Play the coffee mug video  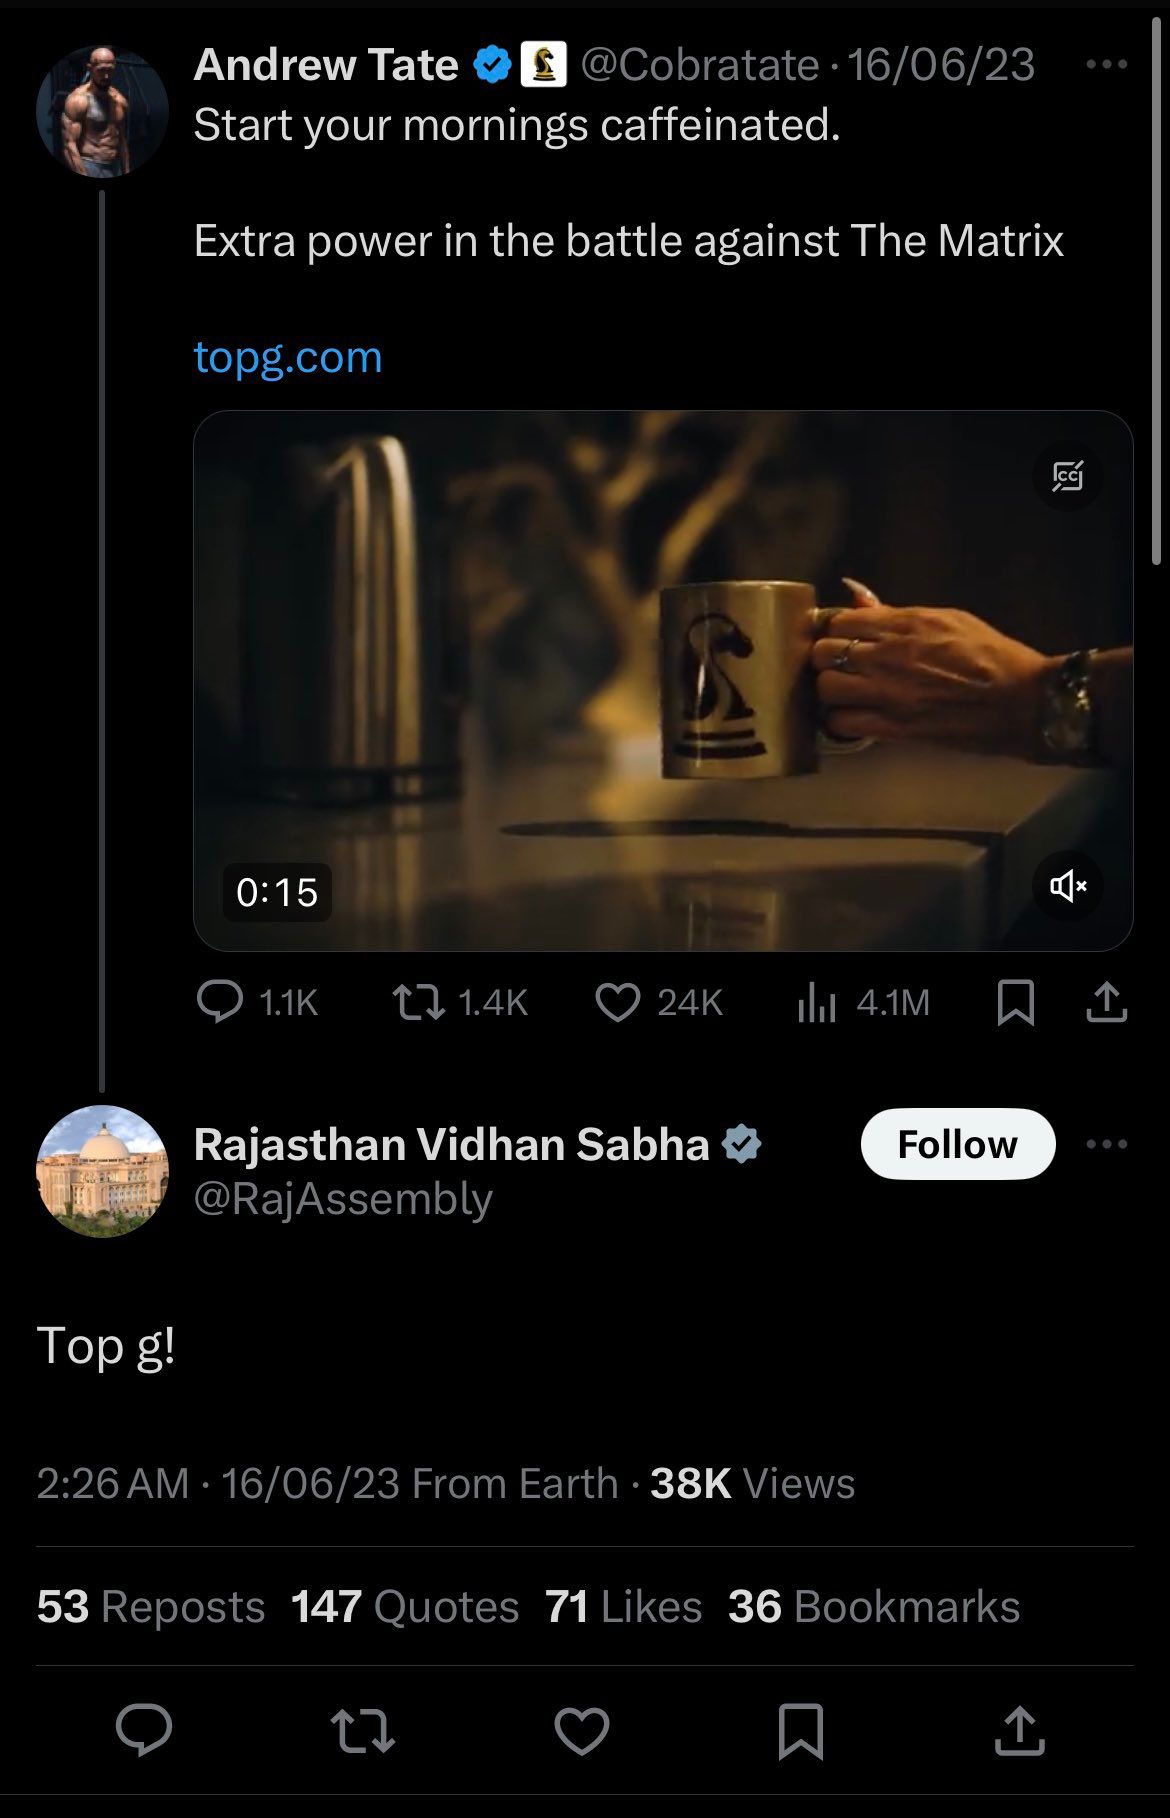[662, 680]
